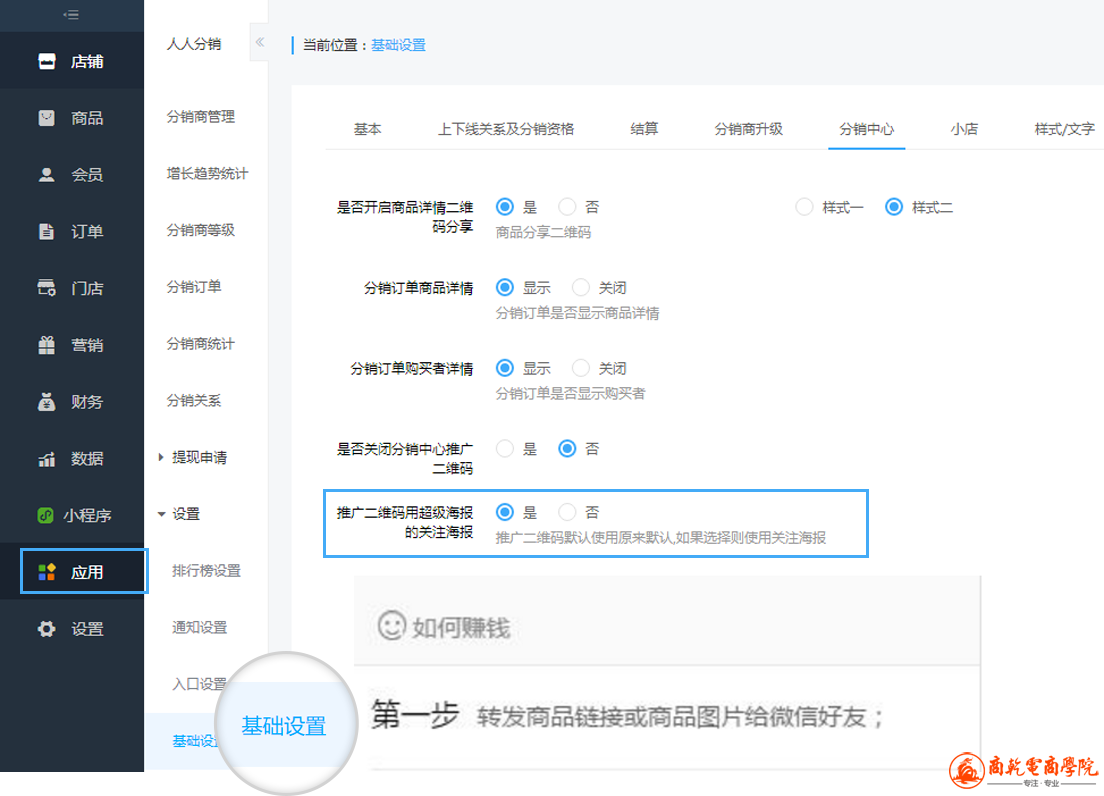Open the 应用 colorful apps icon
This screenshot has height=796, width=1104.
[46, 572]
